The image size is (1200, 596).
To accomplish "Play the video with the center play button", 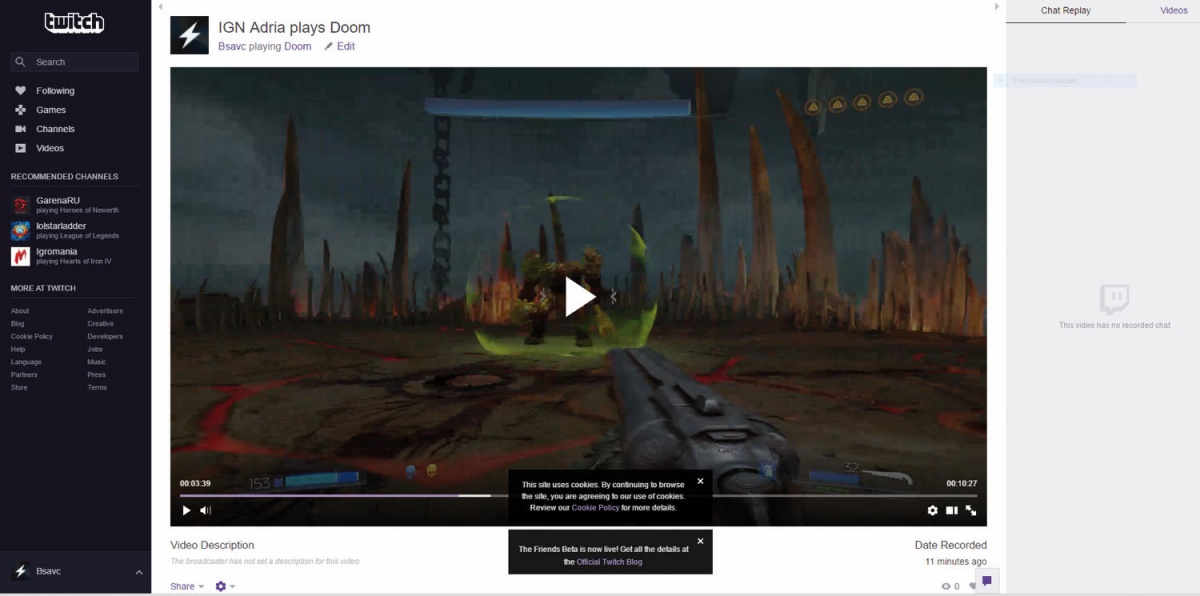I will click(x=579, y=297).
